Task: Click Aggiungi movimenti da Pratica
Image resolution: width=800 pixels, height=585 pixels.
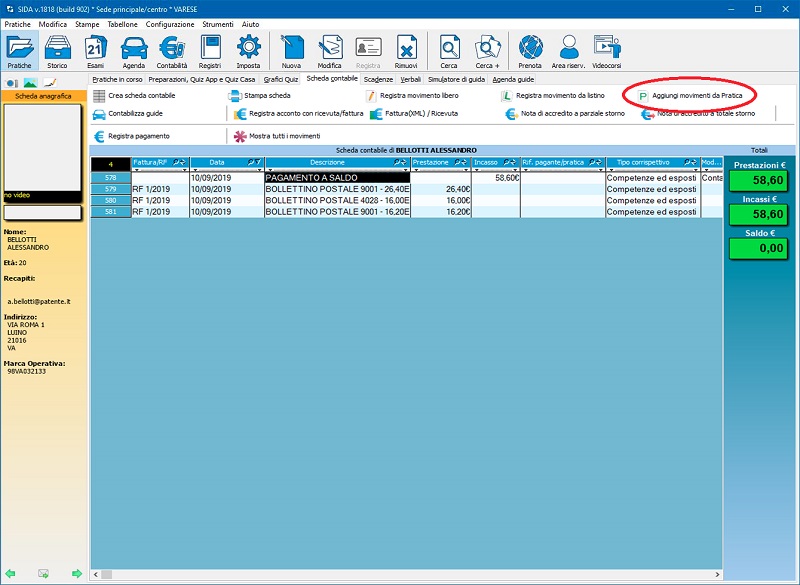Action: (690, 95)
